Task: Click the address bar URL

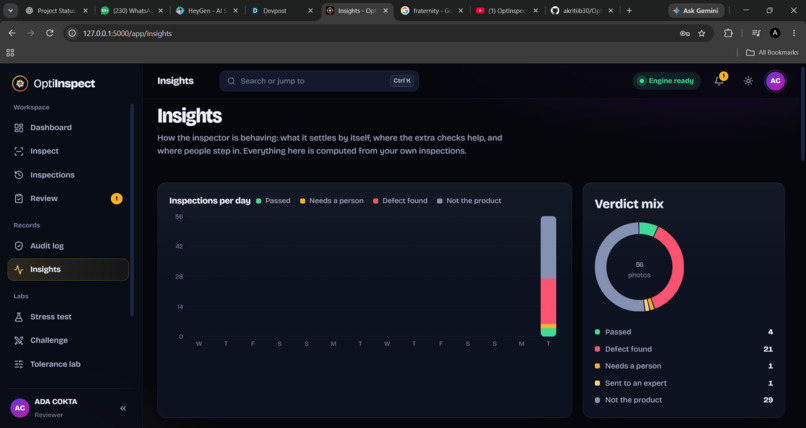Action: (127, 33)
